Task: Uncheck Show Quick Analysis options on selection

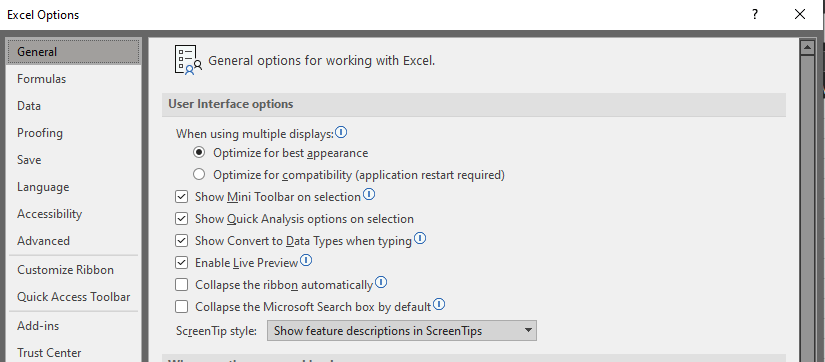Action: click(182, 218)
